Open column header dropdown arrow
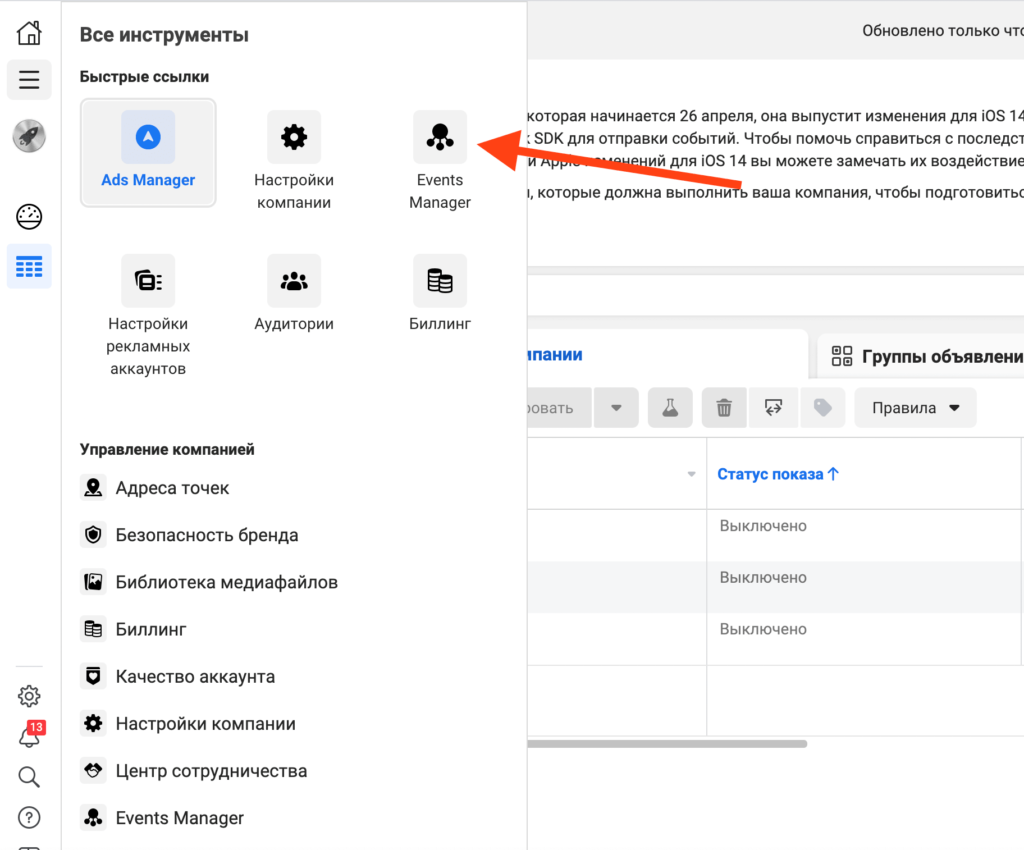The height and width of the screenshot is (850, 1024). (x=691, y=474)
